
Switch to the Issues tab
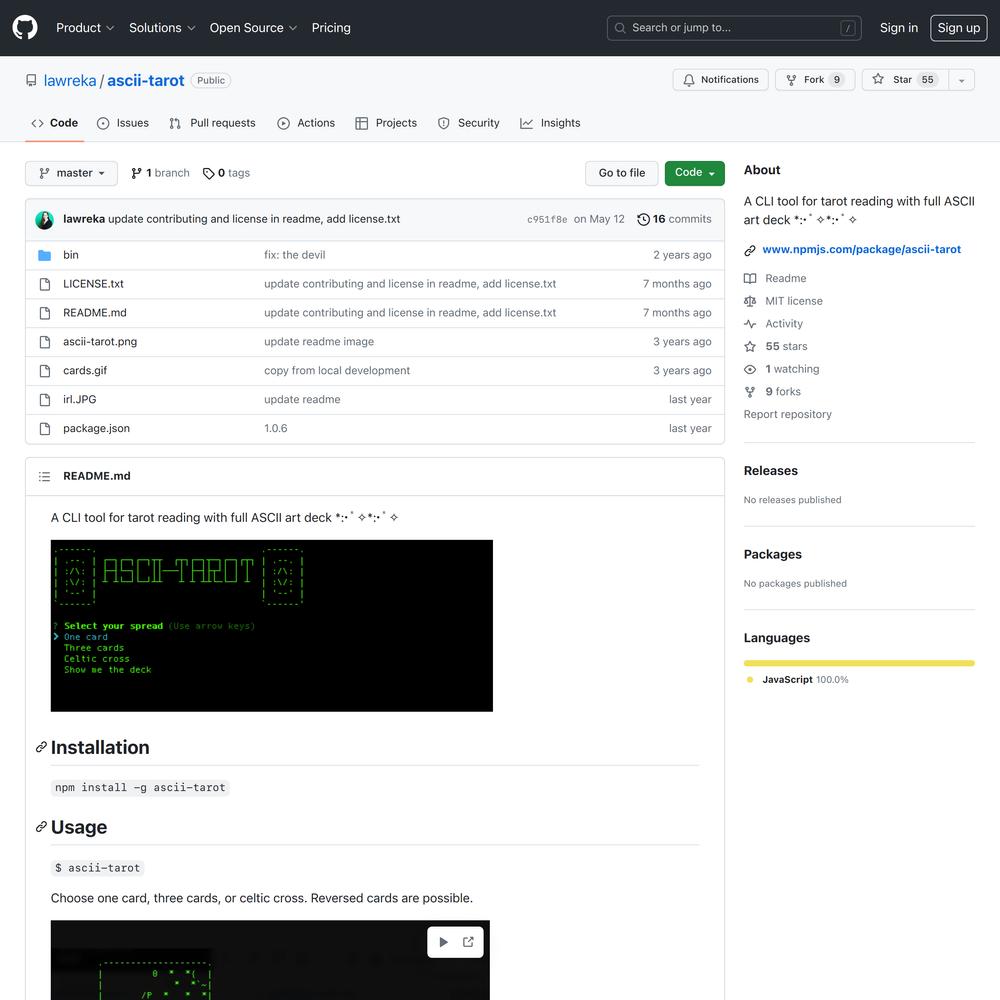122,123
